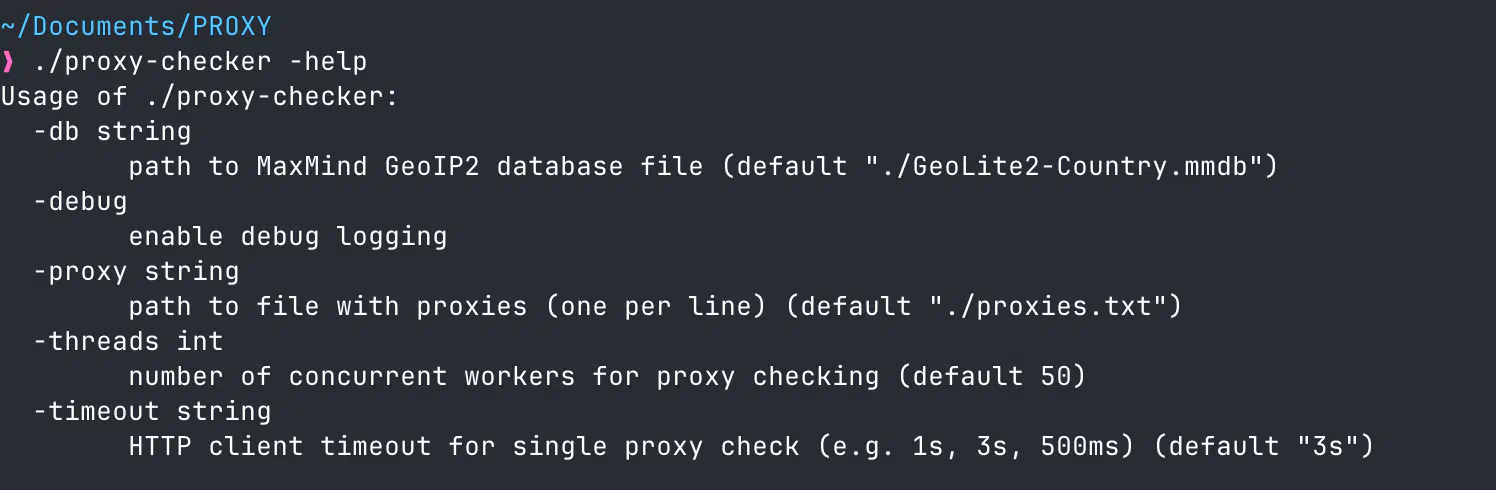Click the -debug flag
This screenshot has height=490, width=1496.
80,201
